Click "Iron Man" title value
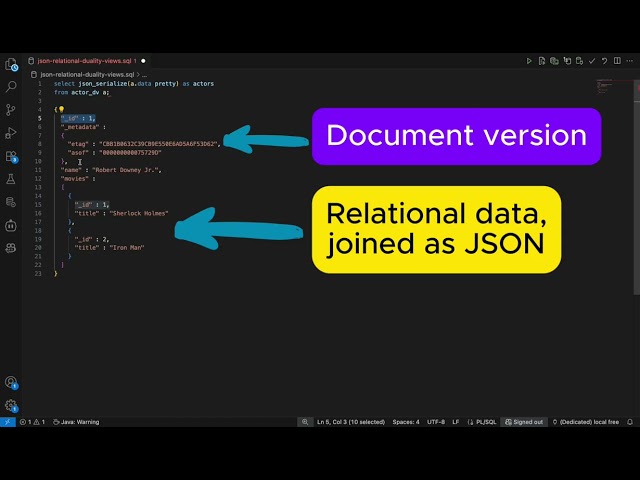Image resolution: width=640 pixels, height=480 pixels. pos(127,247)
